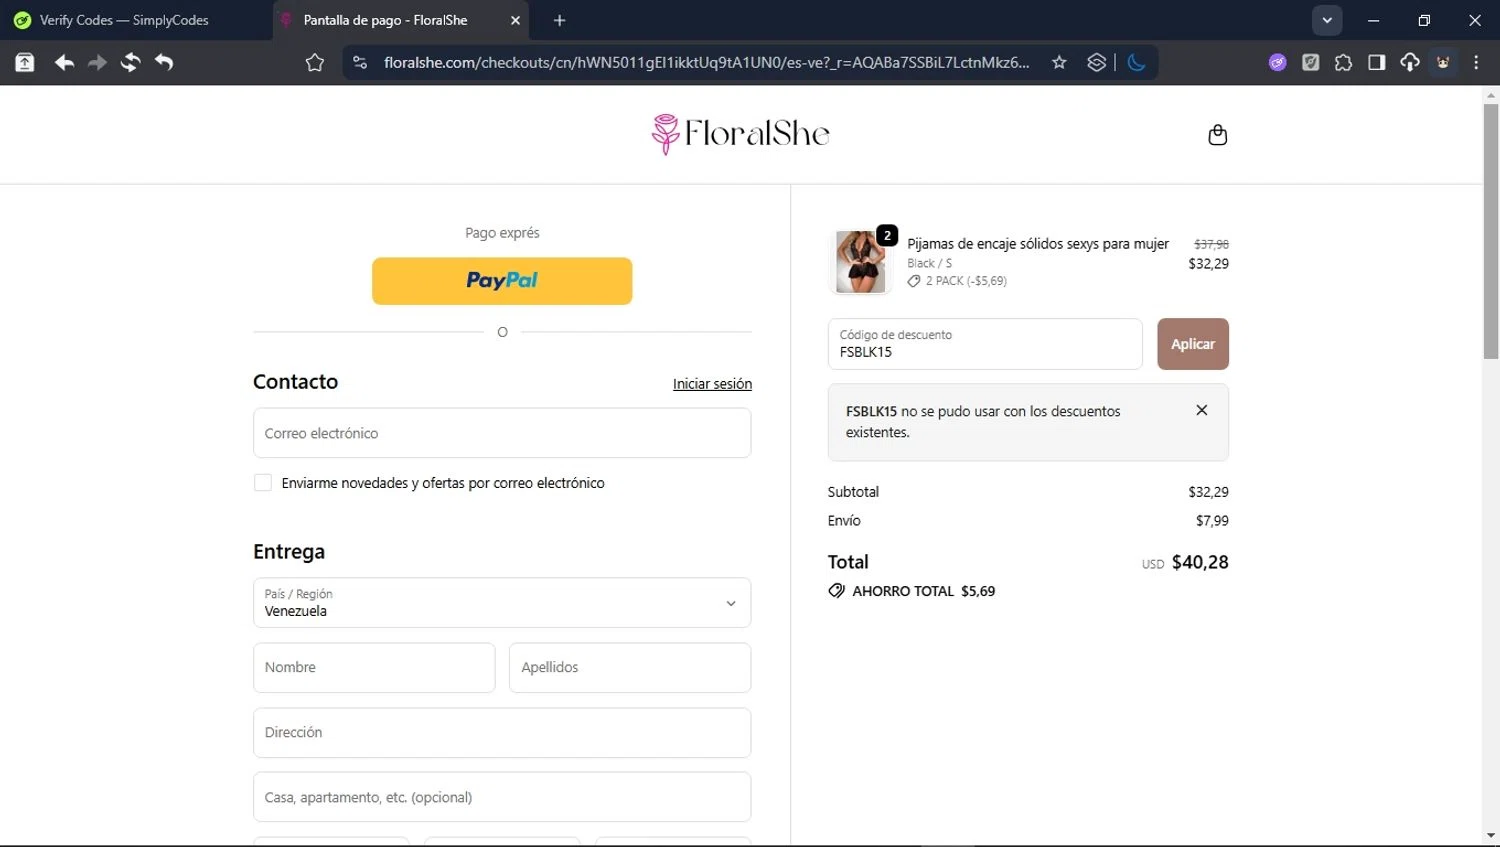The height and width of the screenshot is (847, 1500).
Task: Click the page vertical scrollbar thumb
Action: coord(1491,231)
